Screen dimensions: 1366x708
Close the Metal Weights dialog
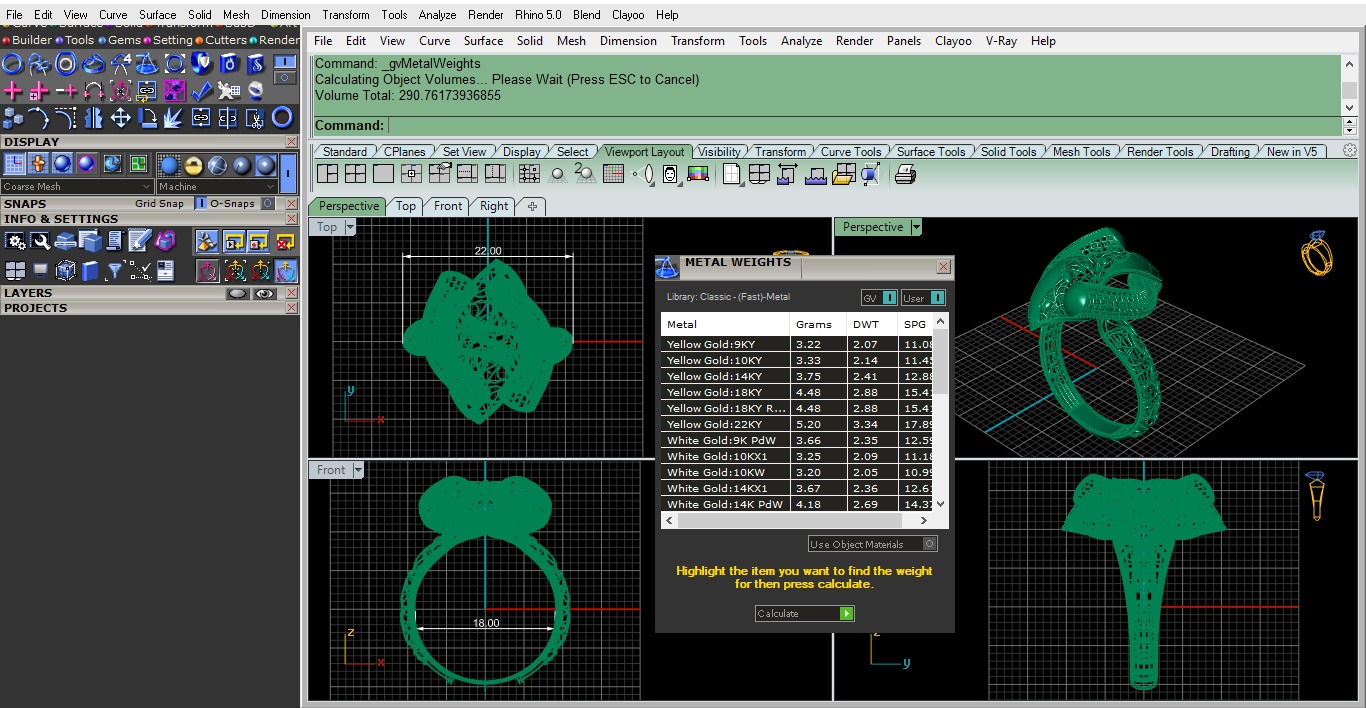click(x=943, y=267)
